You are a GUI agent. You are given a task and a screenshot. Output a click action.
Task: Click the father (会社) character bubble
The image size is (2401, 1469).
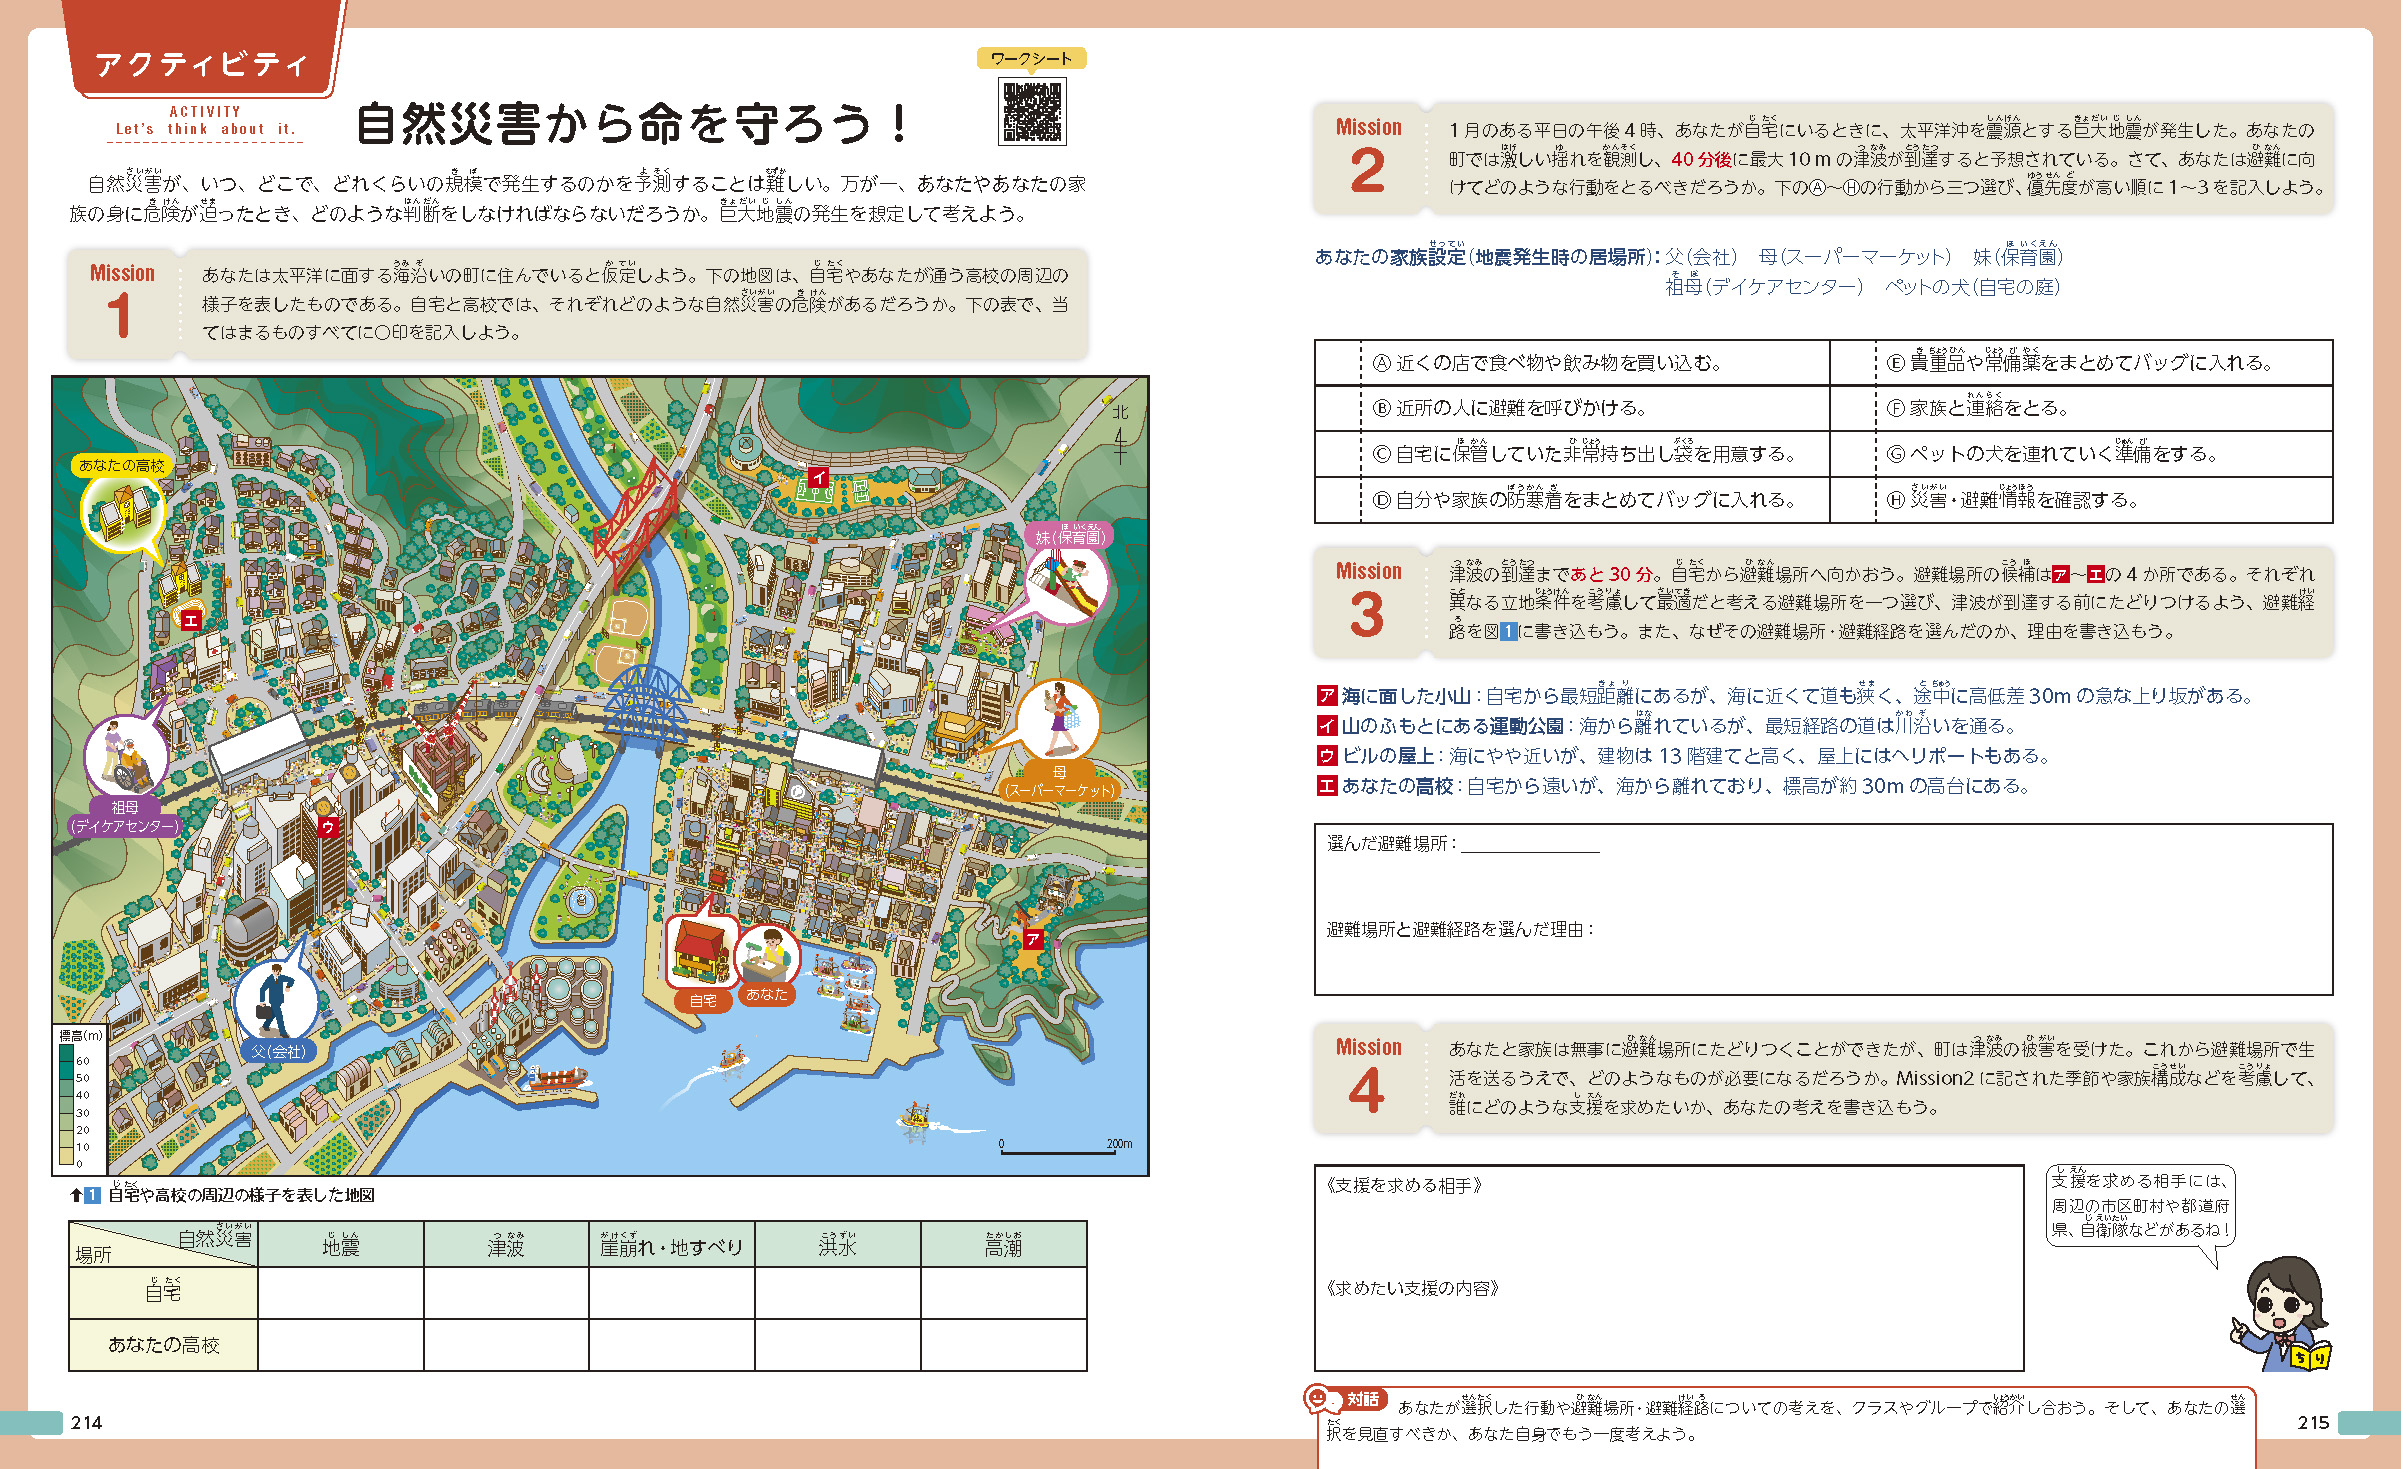(274, 1000)
